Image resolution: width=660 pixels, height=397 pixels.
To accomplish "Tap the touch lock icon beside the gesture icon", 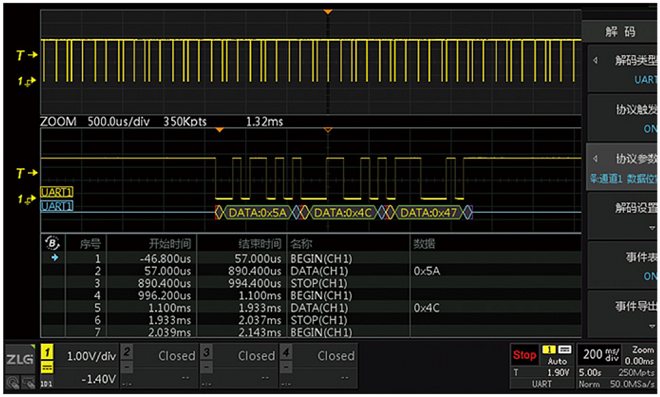I will coord(28,383).
